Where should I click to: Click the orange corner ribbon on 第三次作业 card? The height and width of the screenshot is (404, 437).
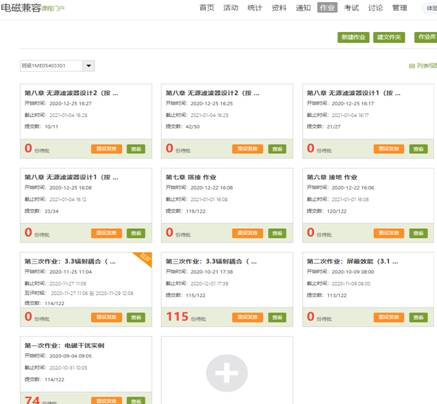click(x=144, y=258)
